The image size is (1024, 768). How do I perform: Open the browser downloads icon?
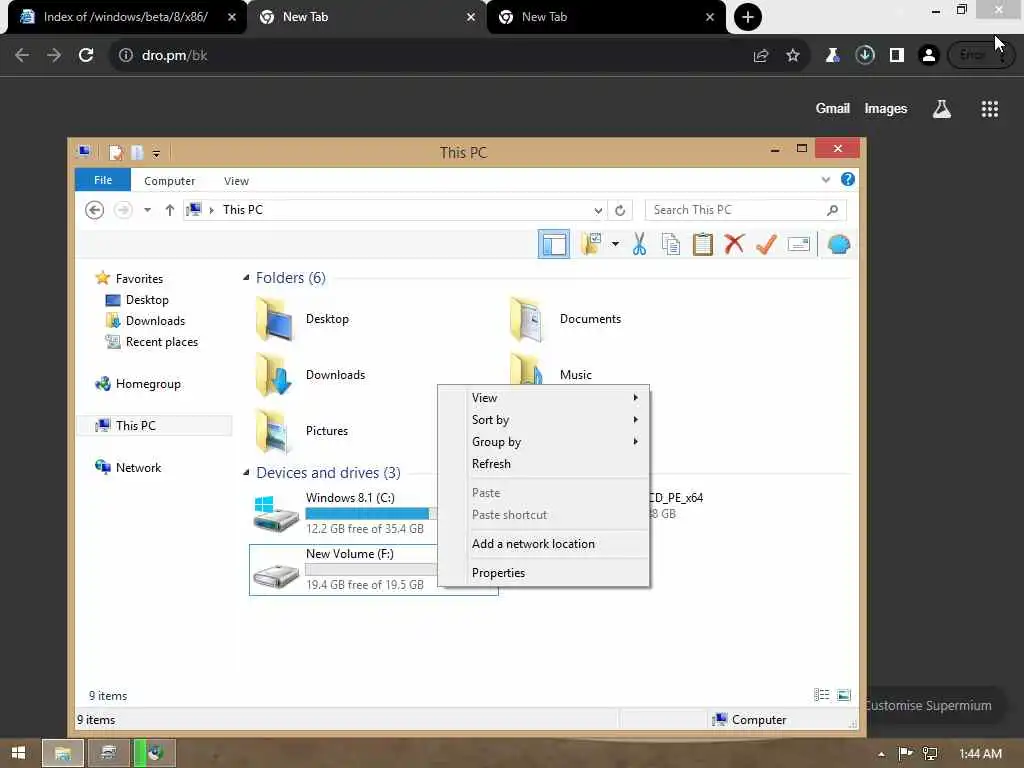coord(865,55)
